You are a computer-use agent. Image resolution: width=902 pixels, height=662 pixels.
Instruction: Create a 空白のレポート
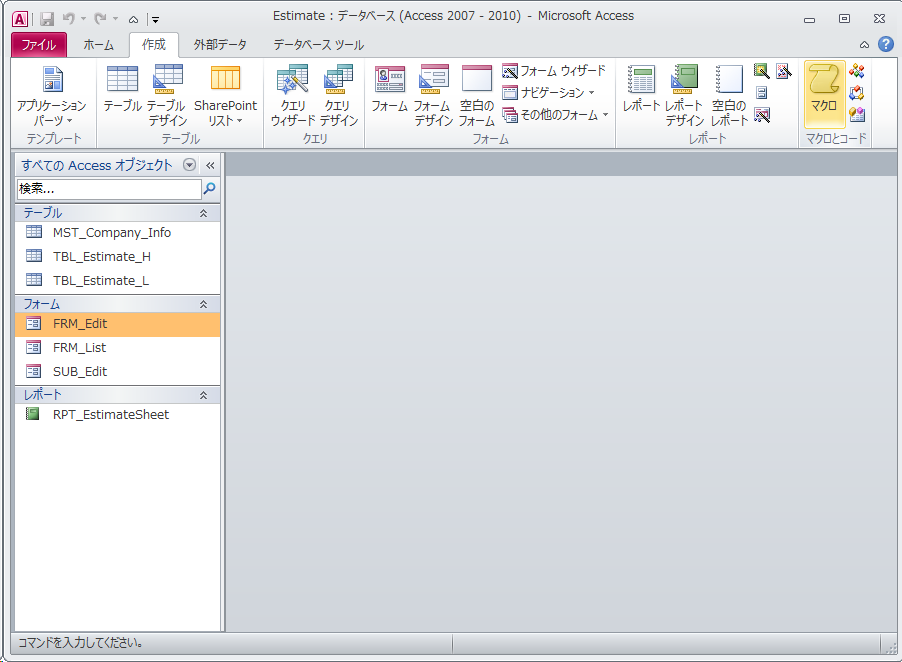coord(729,95)
